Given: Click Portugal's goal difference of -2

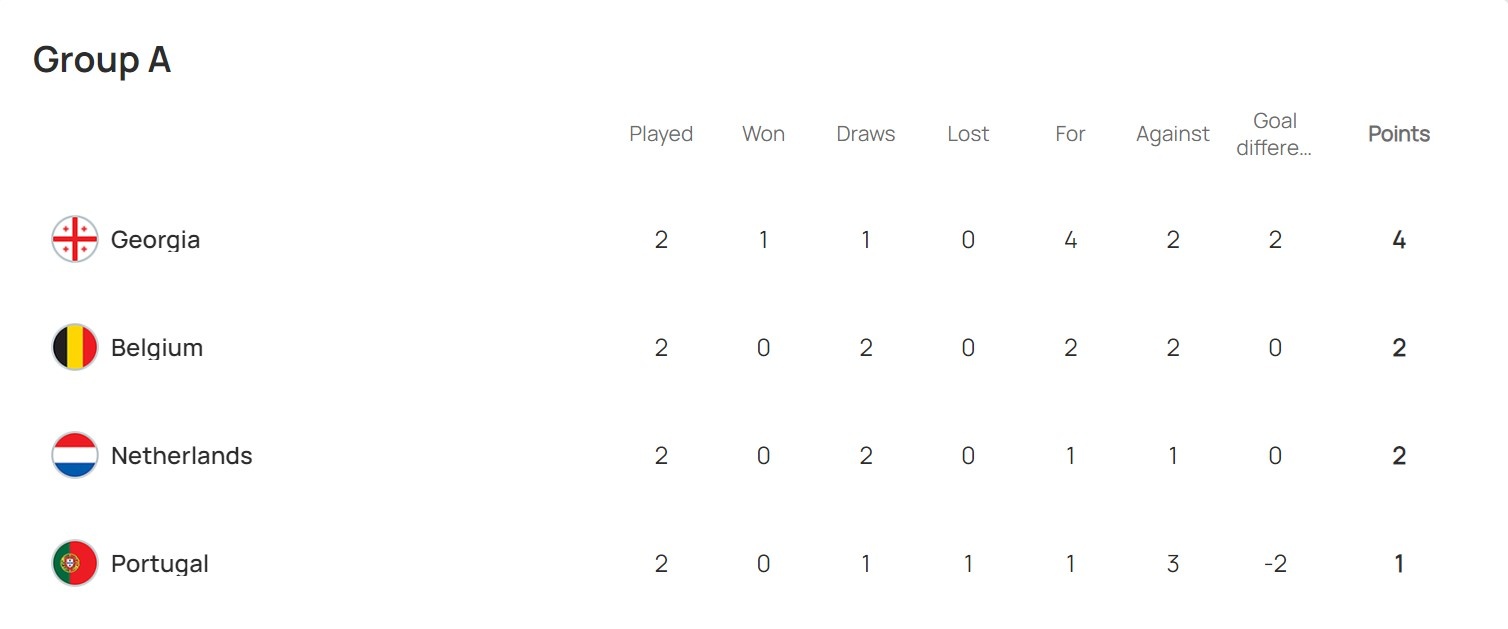Looking at the screenshot, I should click(1275, 564).
